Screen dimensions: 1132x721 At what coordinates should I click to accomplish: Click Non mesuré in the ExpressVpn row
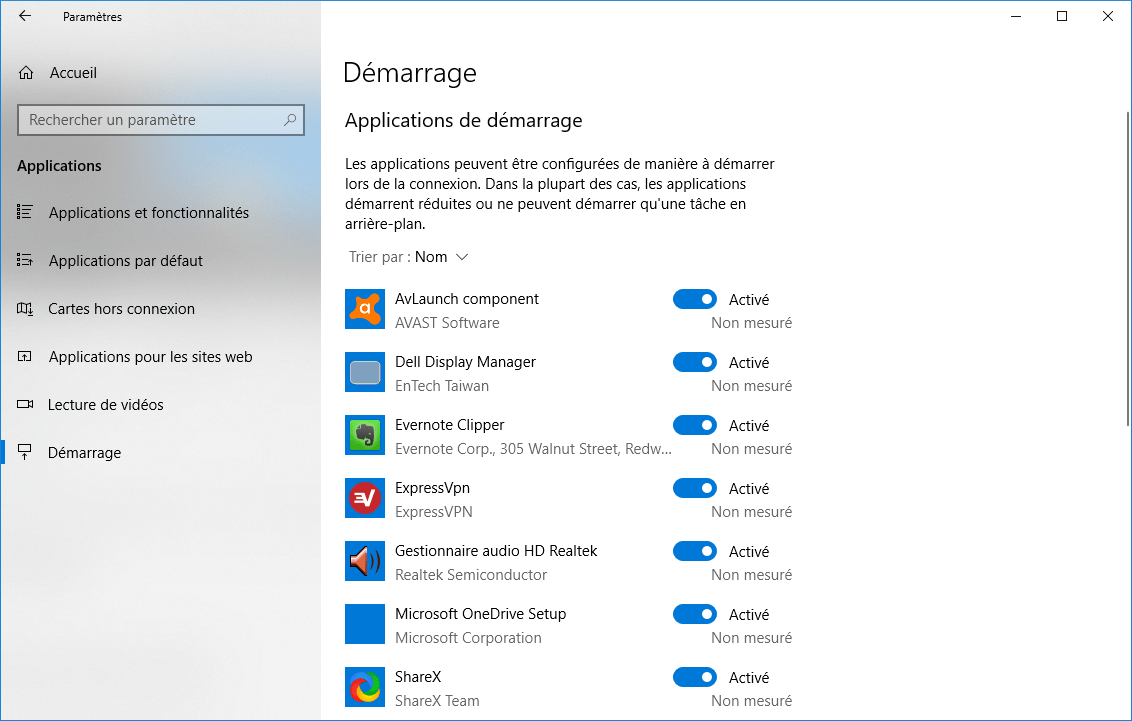pos(752,512)
